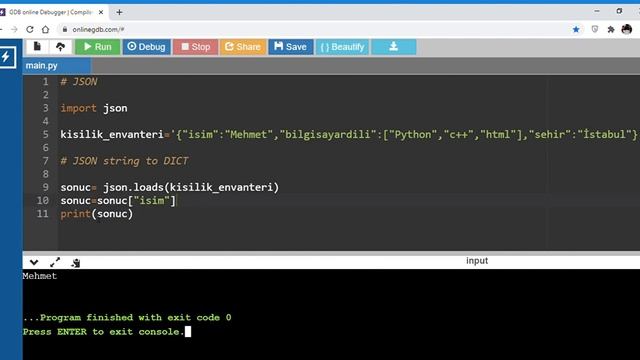Image resolution: width=640 pixels, height=360 pixels.
Task: Reload the page
Action: (30, 29)
